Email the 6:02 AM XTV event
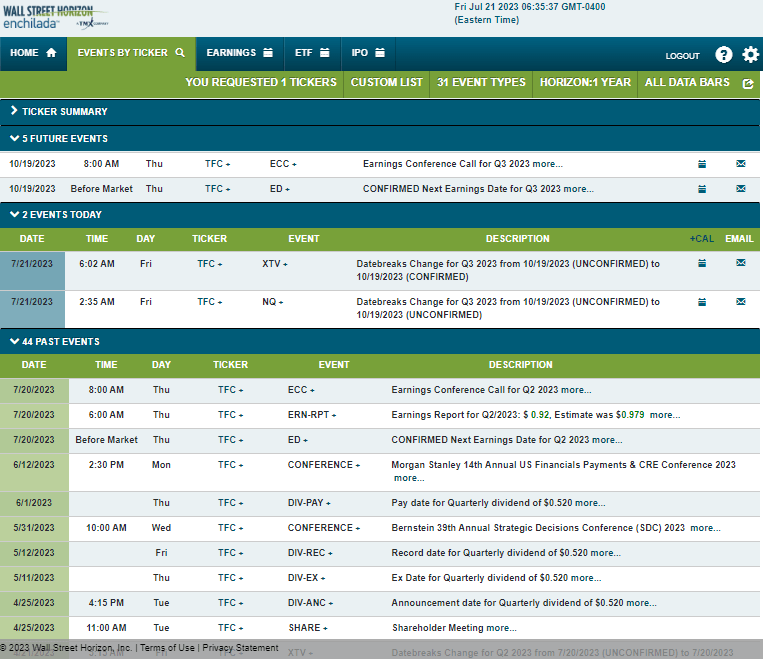The width and height of the screenshot is (763, 659). 741,263
